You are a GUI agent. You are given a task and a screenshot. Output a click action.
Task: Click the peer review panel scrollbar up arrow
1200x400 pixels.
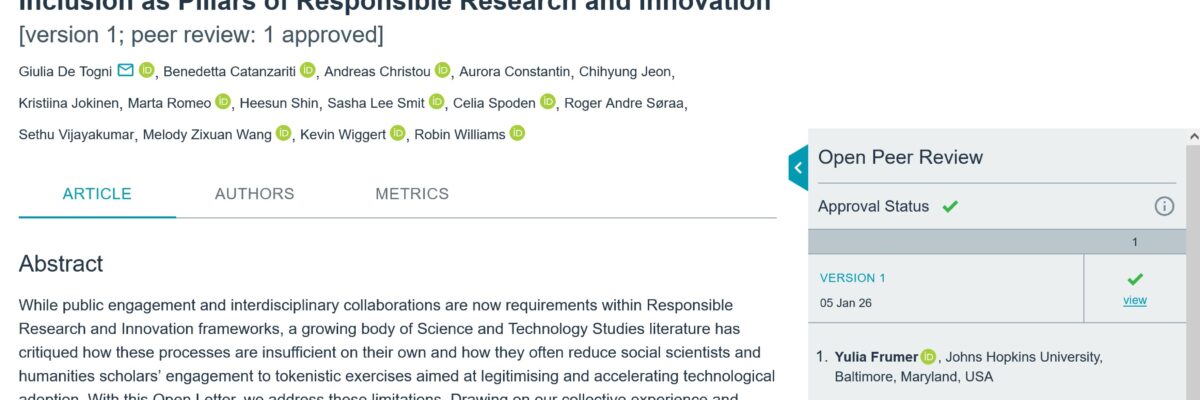1193,136
